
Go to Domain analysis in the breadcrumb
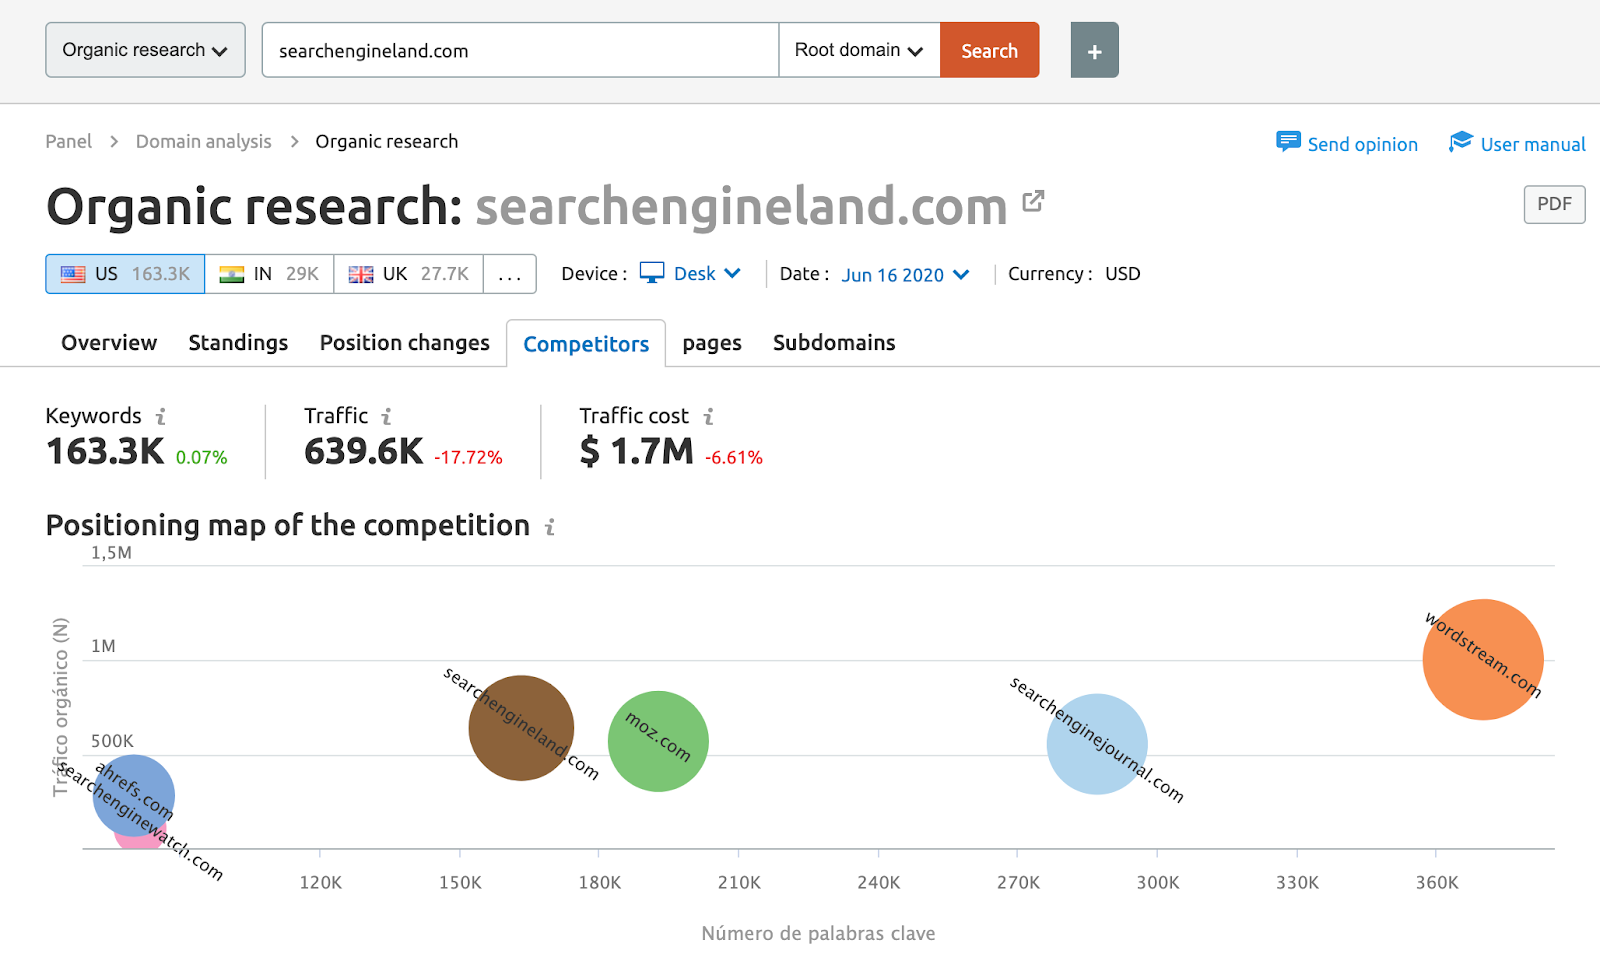coord(204,142)
